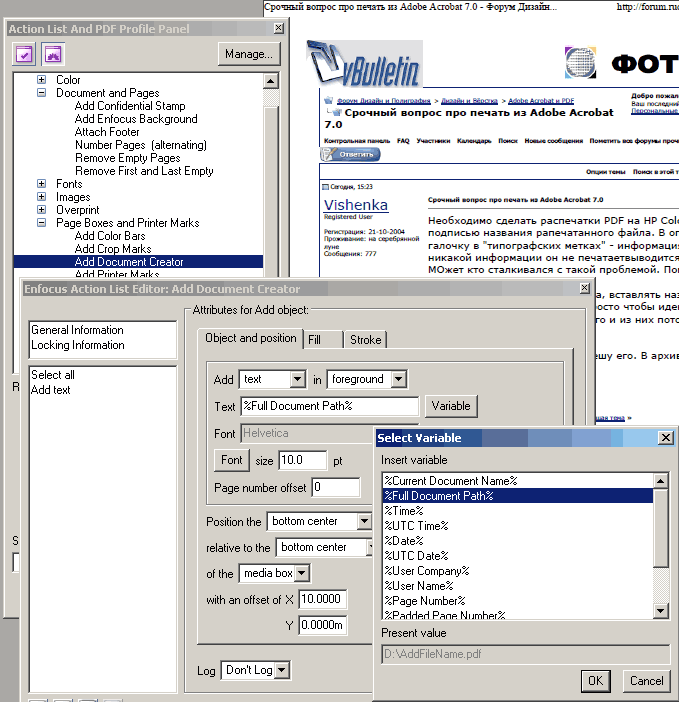Screen dimensions: 679x702
Task: Click the Vishenka username link
Action: pyautogui.click(x=356, y=205)
